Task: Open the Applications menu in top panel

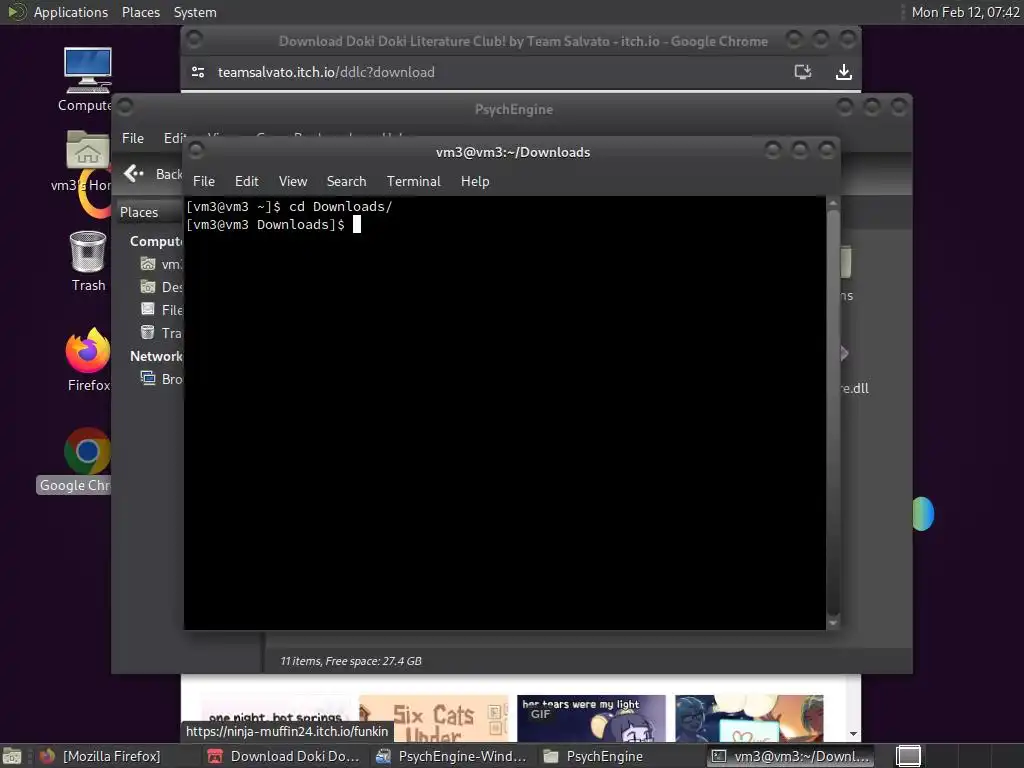Action: [71, 12]
